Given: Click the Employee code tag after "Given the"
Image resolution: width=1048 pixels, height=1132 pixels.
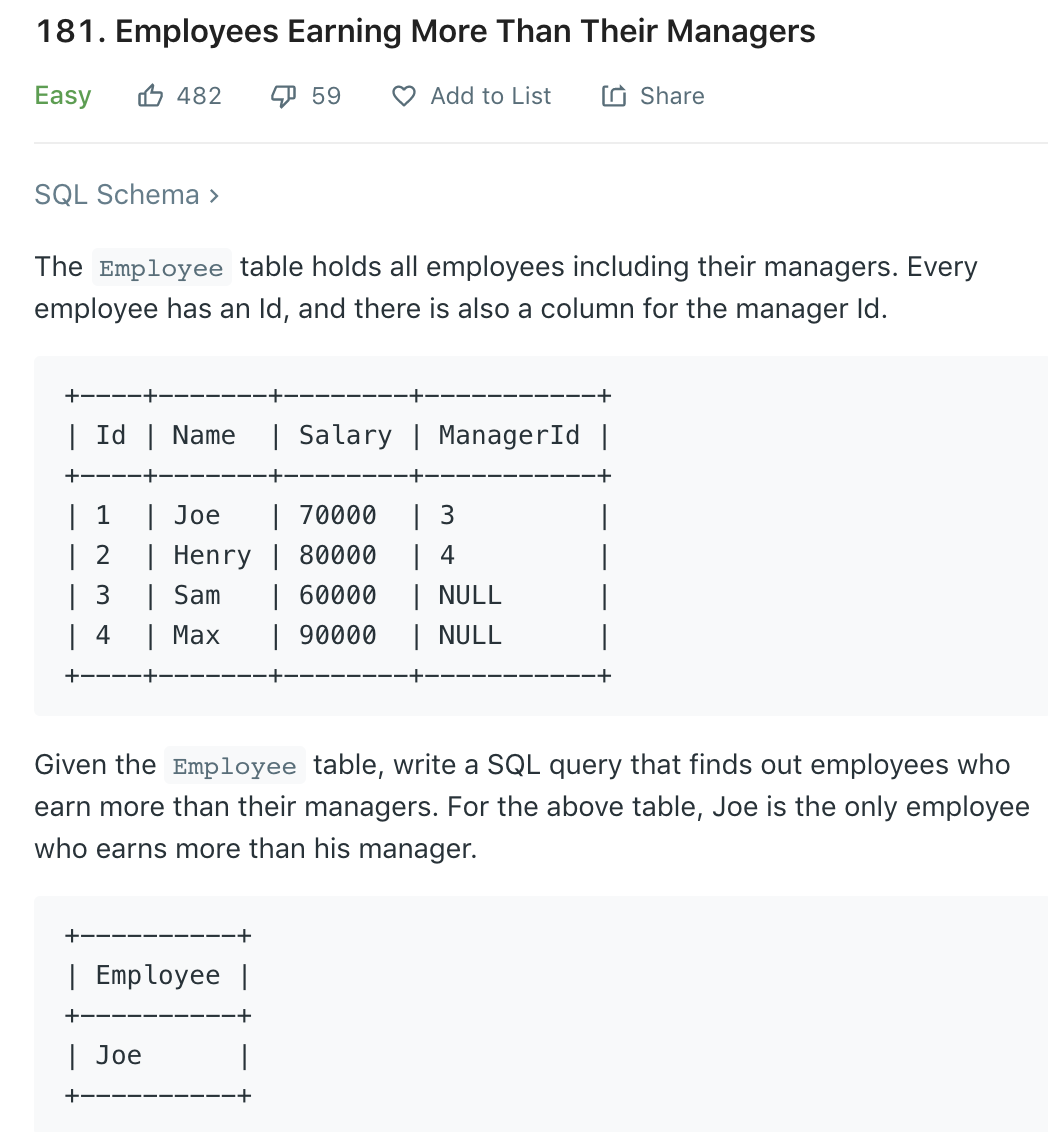Looking at the screenshot, I should click(x=235, y=766).
